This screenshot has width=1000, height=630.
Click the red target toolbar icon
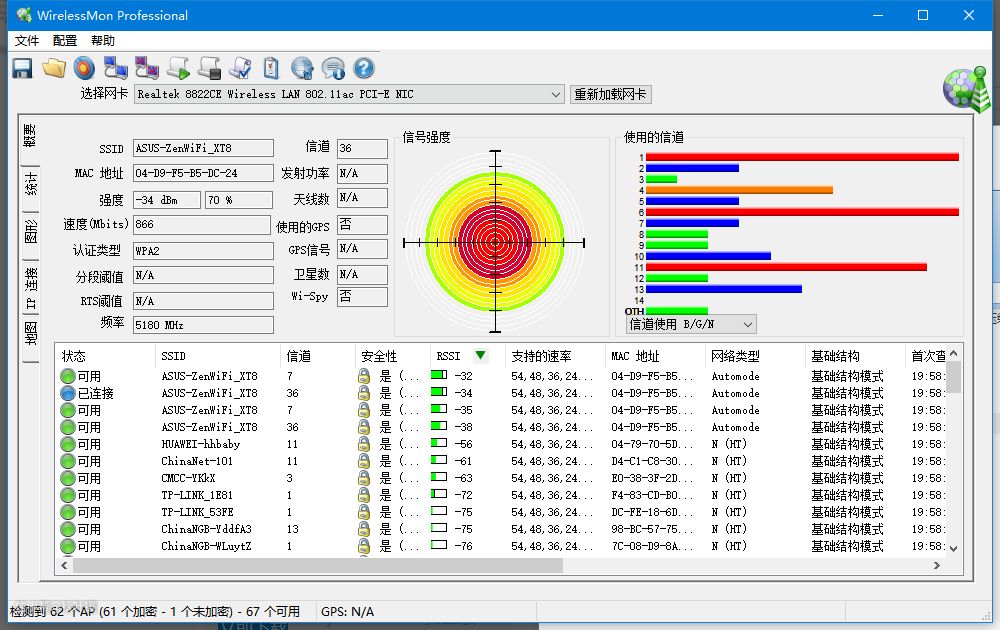85,68
